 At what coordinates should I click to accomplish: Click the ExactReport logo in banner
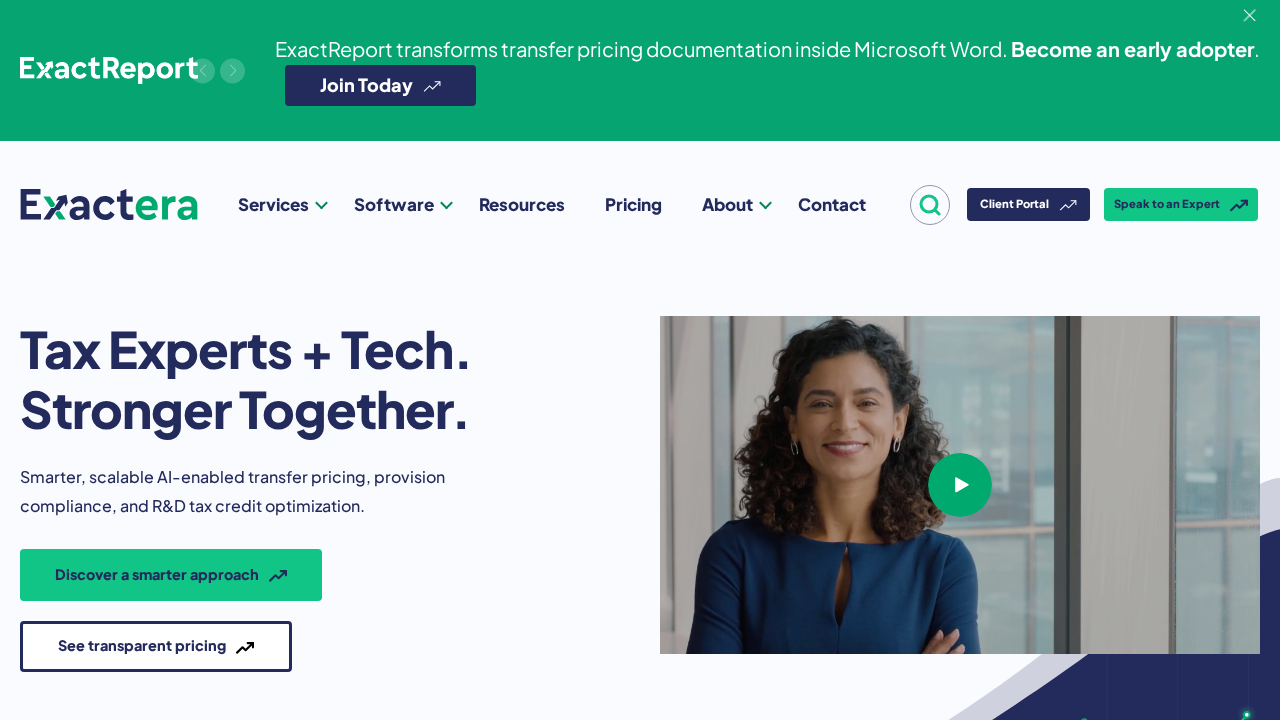(108, 69)
